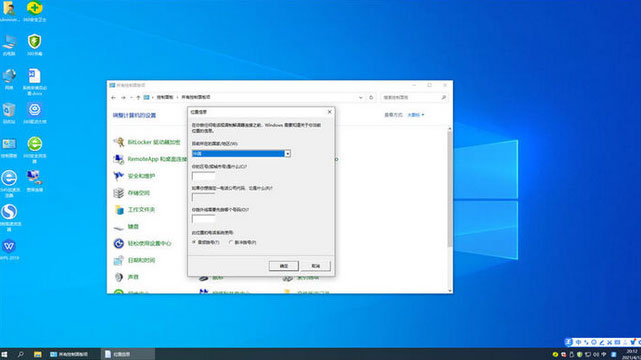Screen dimensions: 641x360
Task: Click the refresh button beside address bar
Action: coord(371,98)
